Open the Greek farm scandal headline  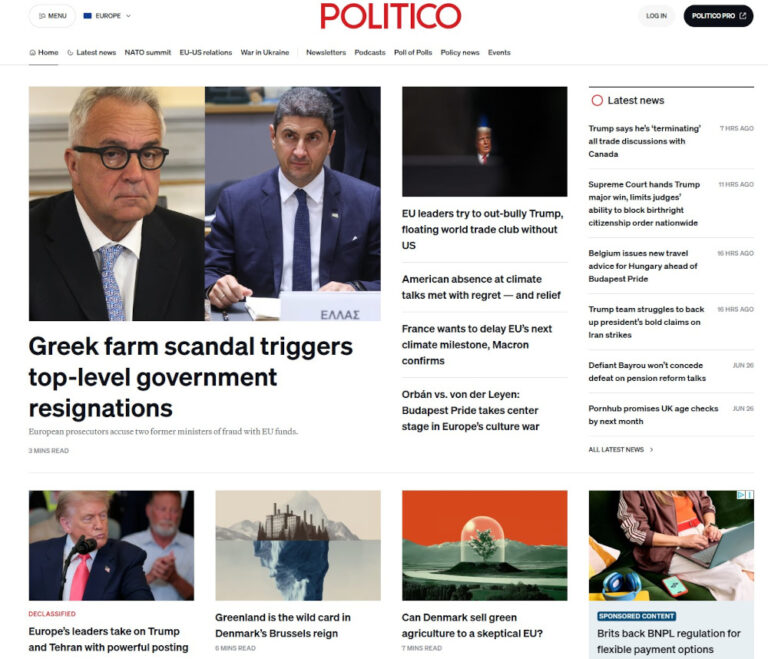[x=191, y=377]
